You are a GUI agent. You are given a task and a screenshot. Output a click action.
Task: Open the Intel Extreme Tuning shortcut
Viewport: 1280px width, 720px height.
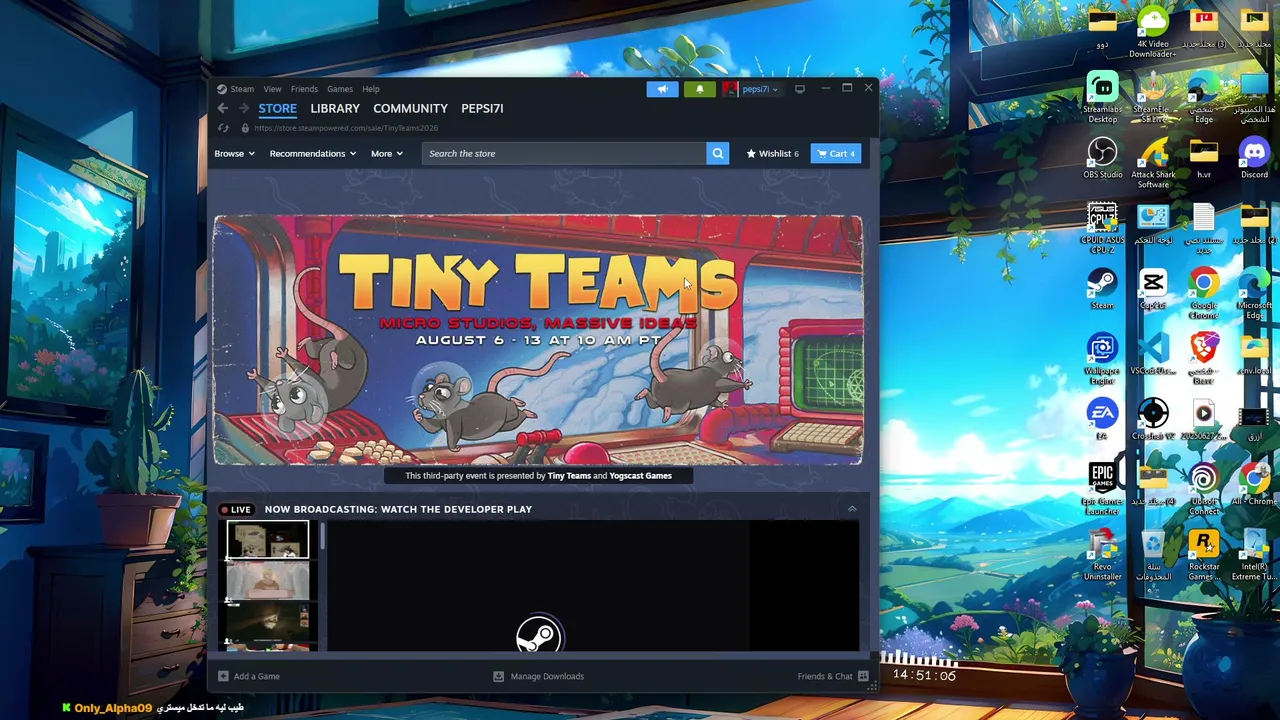[1254, 555]
